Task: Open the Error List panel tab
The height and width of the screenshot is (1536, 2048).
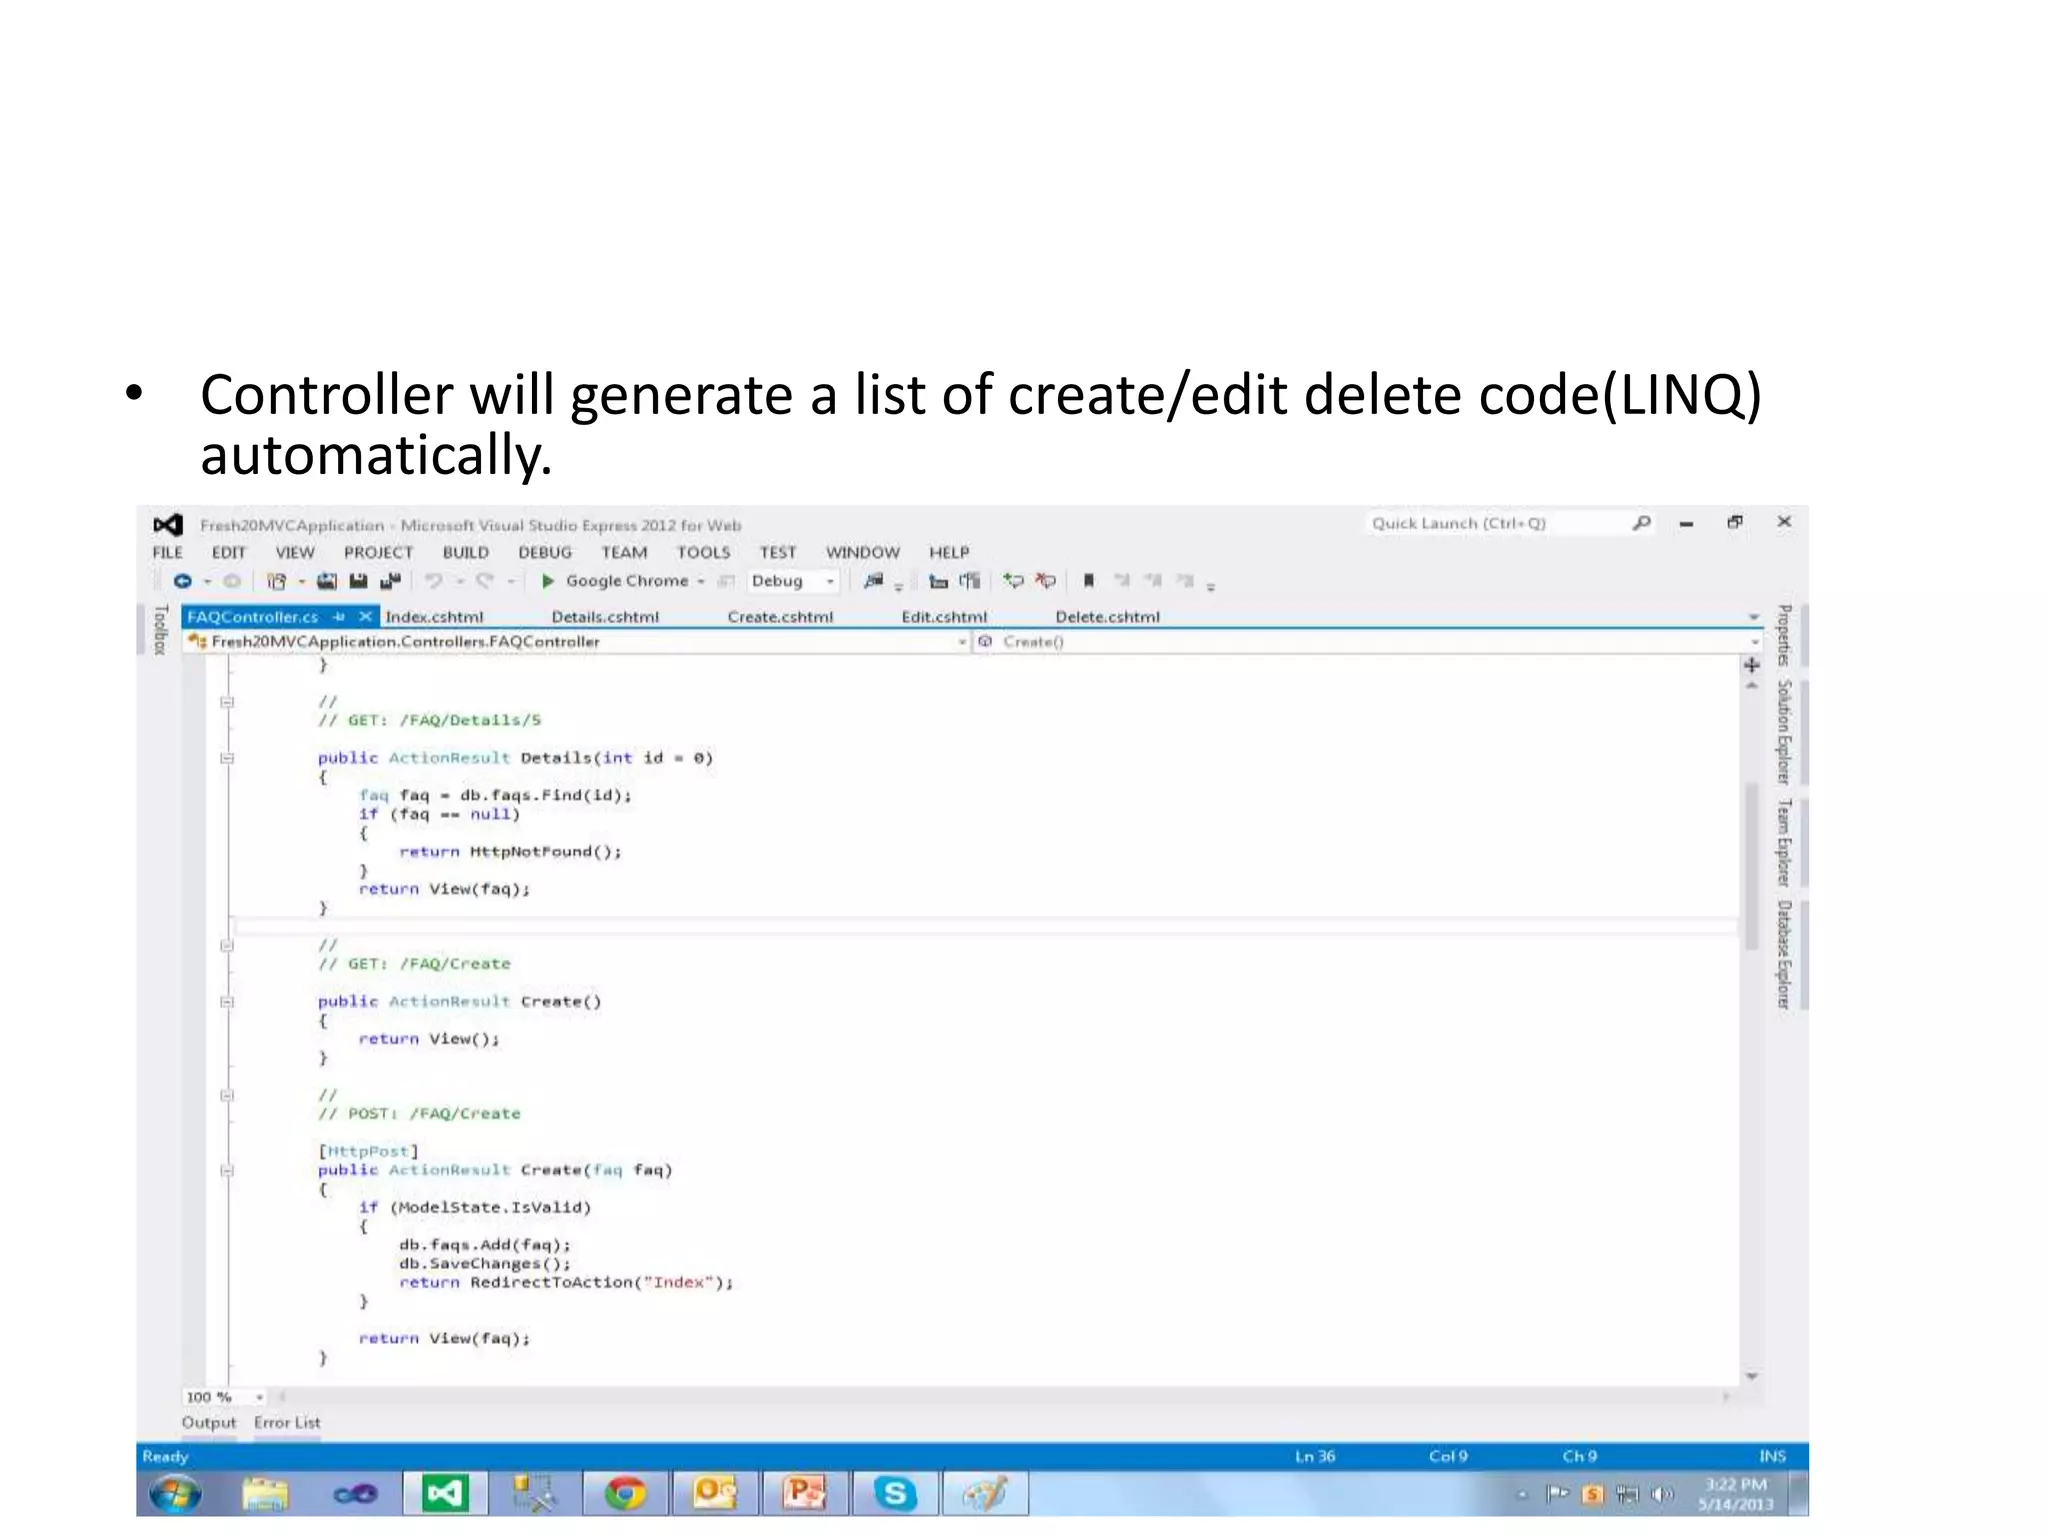Action: coord(287,1423)
